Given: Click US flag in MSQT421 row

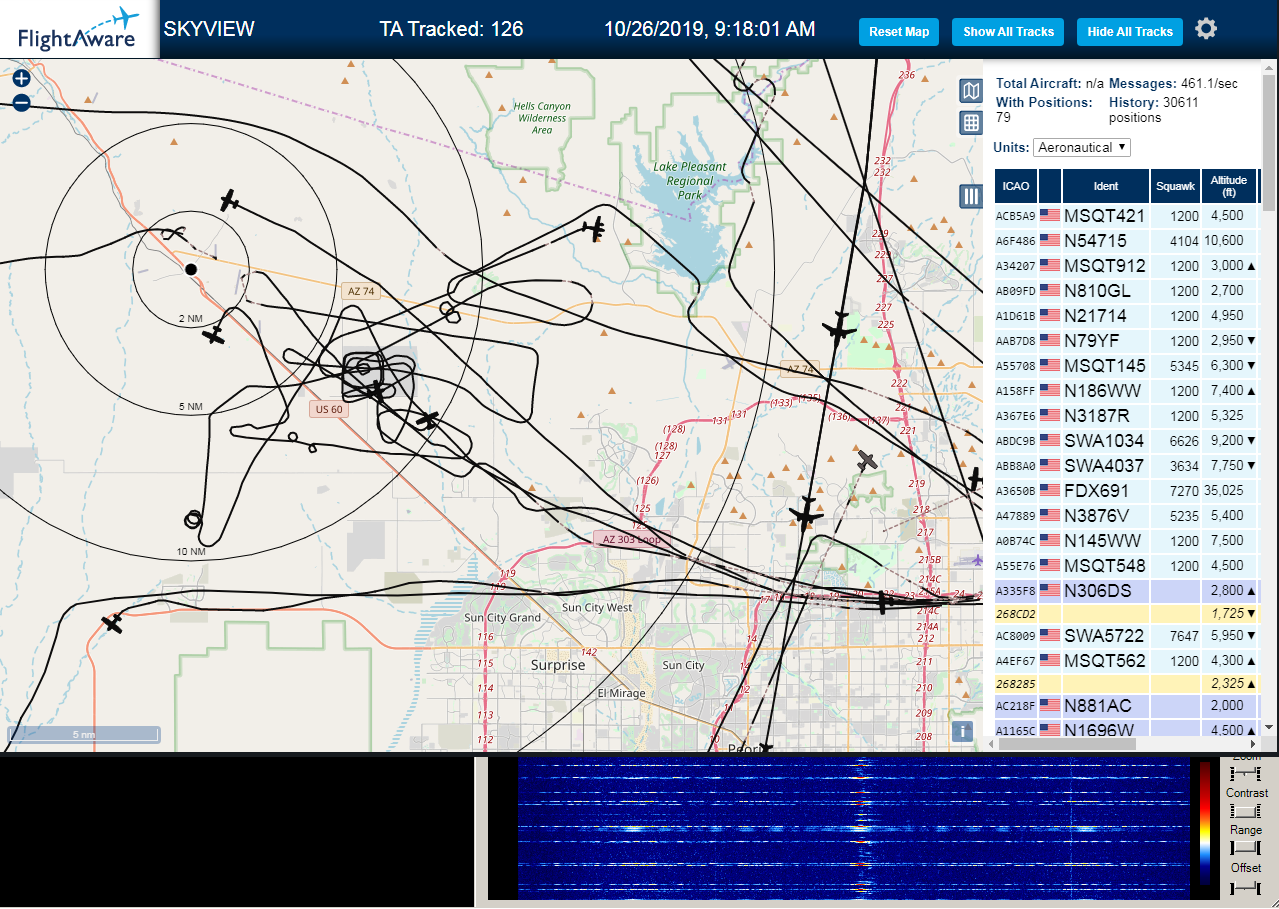Looking at the screenshot, I should pyautogui.click(x=1050, y=215).
